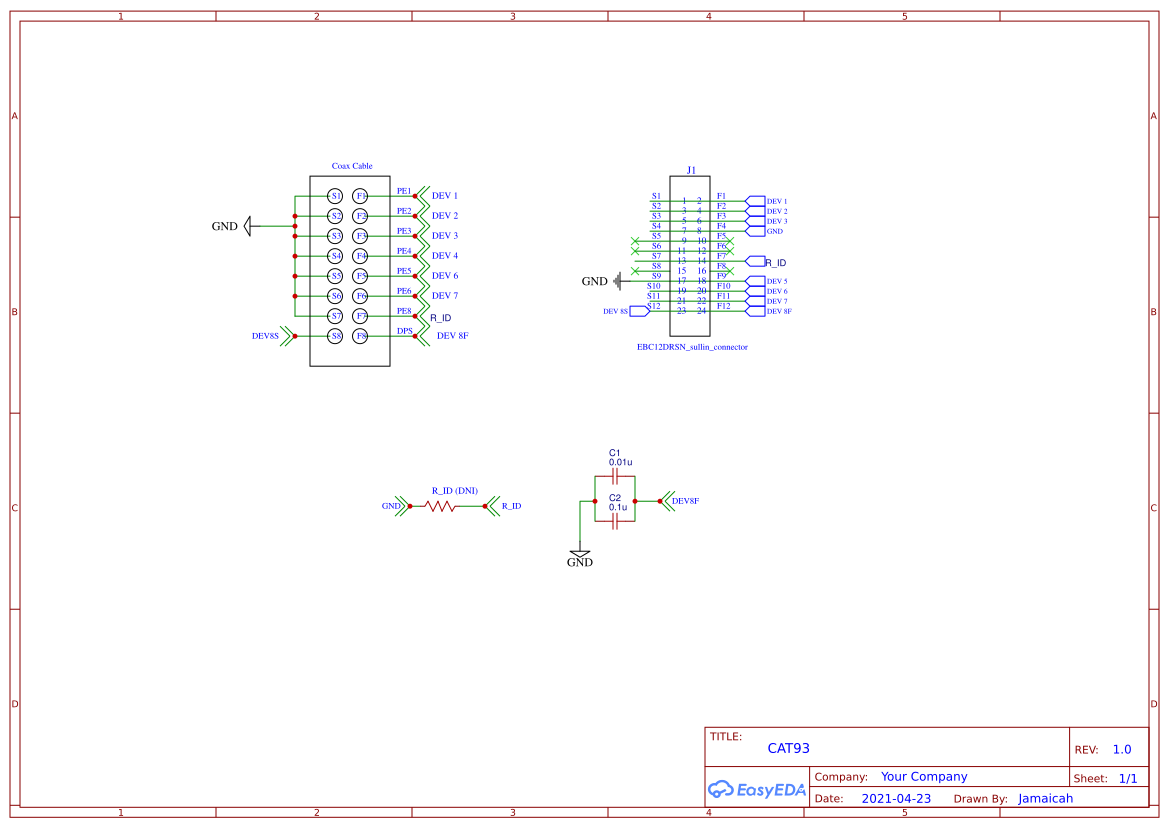Click the Drawn By name Jamaicah
This screenshot has height=828, width=1169.
click(1046, 798)
